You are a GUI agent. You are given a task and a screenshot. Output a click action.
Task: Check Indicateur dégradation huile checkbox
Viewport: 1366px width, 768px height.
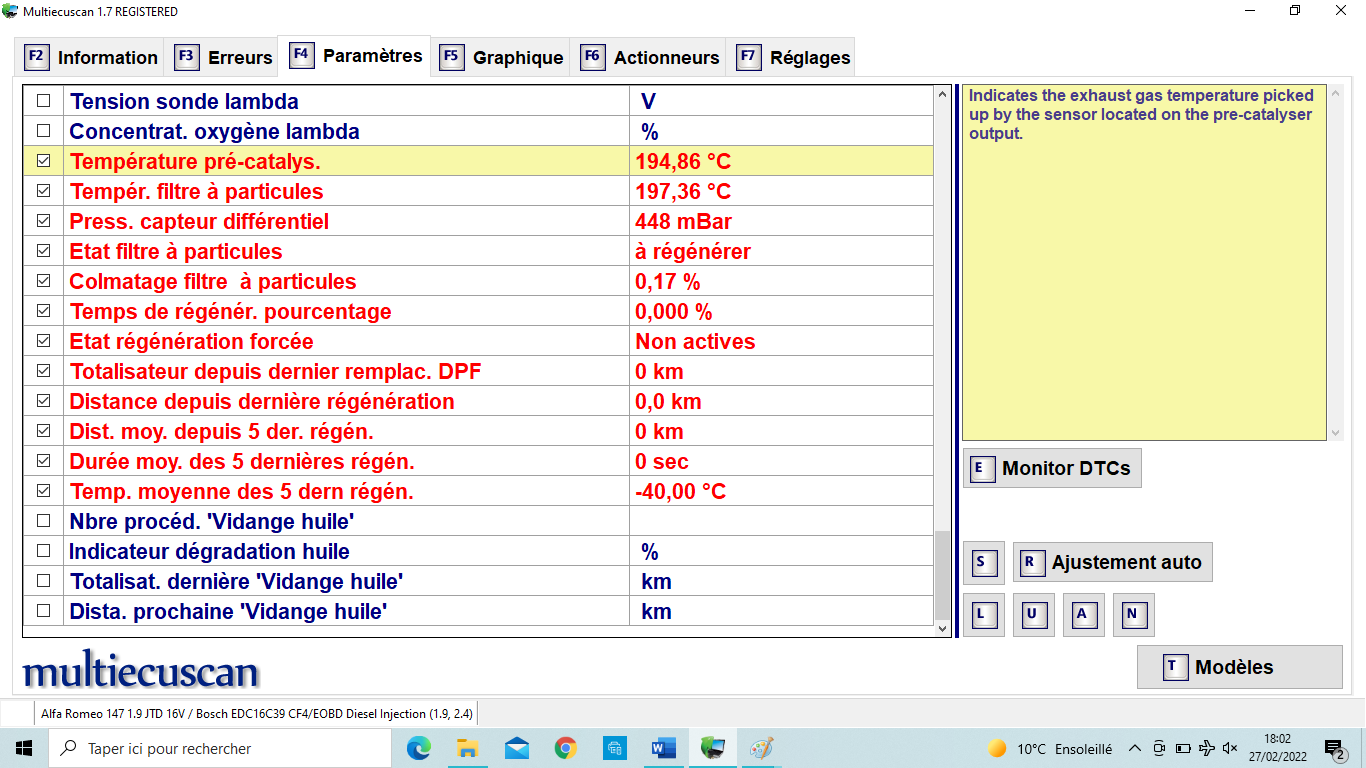point(43,551)
